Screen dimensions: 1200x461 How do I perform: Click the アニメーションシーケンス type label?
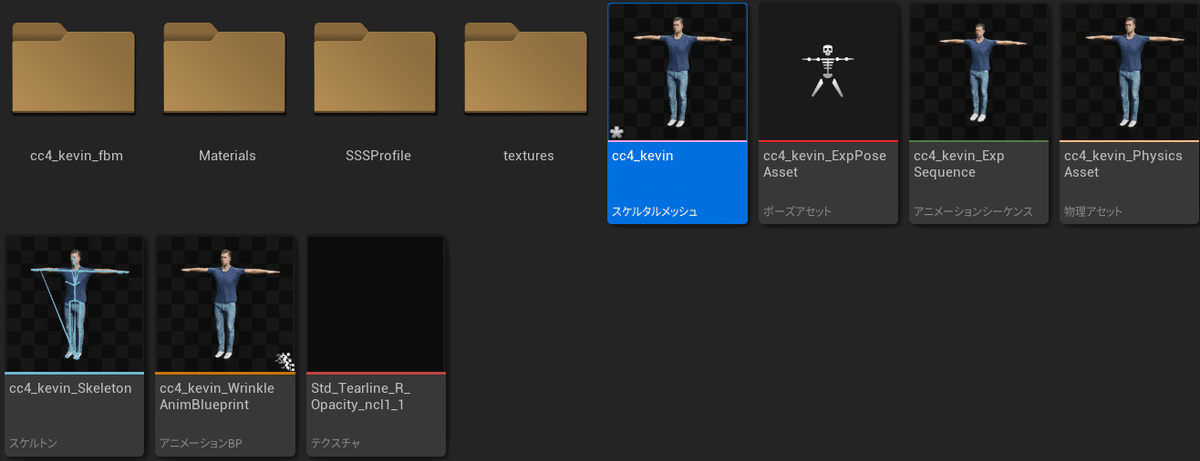pos(973,212)
